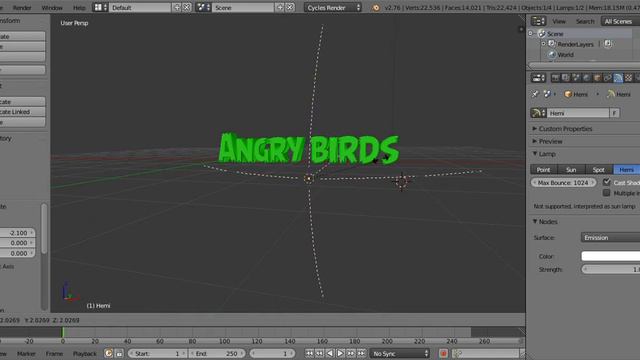The height and width of the screenshot is (360, 640).
Task: Add a new scene
Action: pyautogui.click(x=280, y=7)
